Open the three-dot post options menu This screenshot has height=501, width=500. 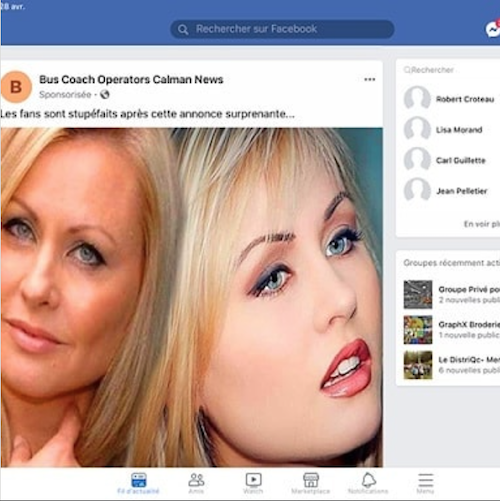pos(370,79)
